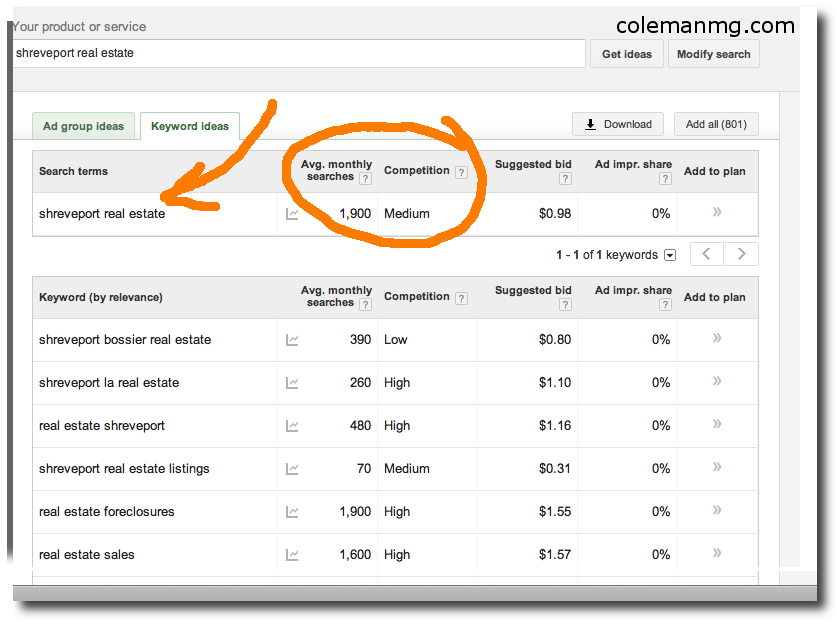Screen dimensions: 840x624
Task: Go to next page of keywords
Action: click(x=741, y=254)
